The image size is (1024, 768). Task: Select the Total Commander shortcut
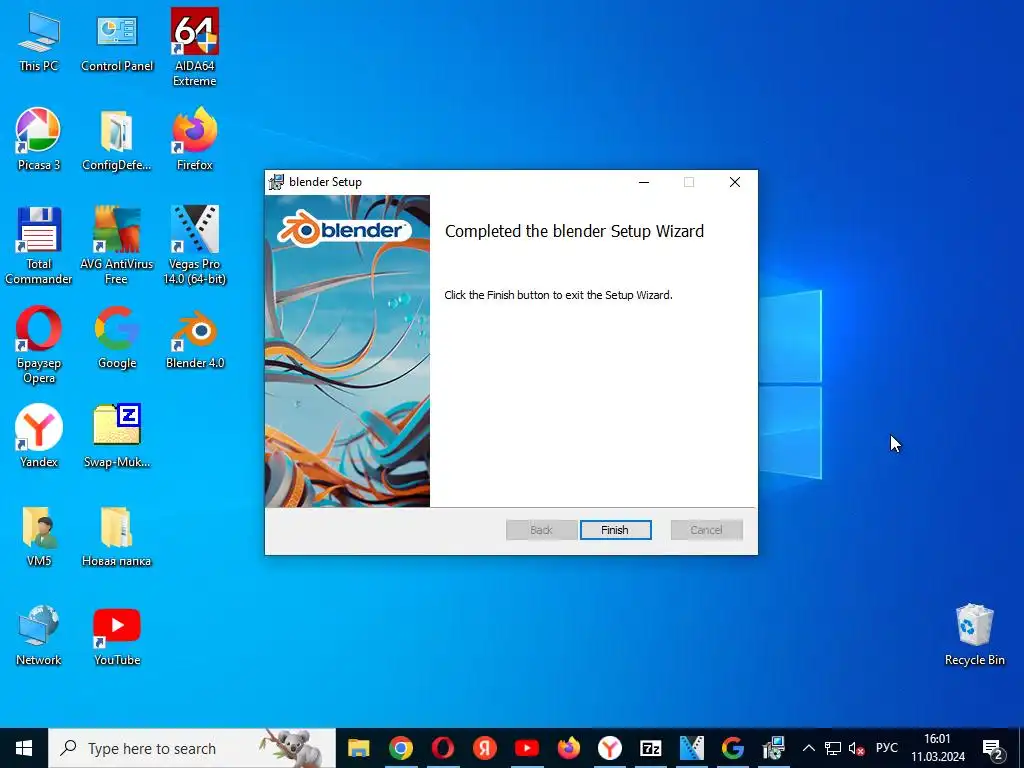[x=39, y=246]
